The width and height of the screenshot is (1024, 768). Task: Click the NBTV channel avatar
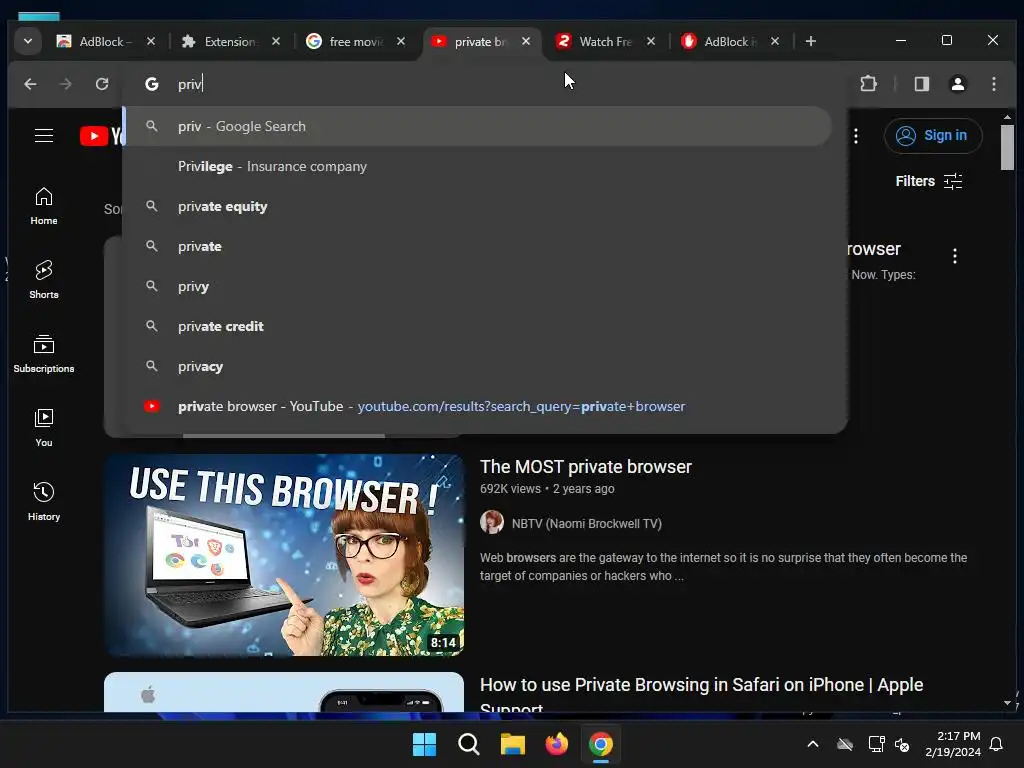pyautogui.click(x=492, y=522)
